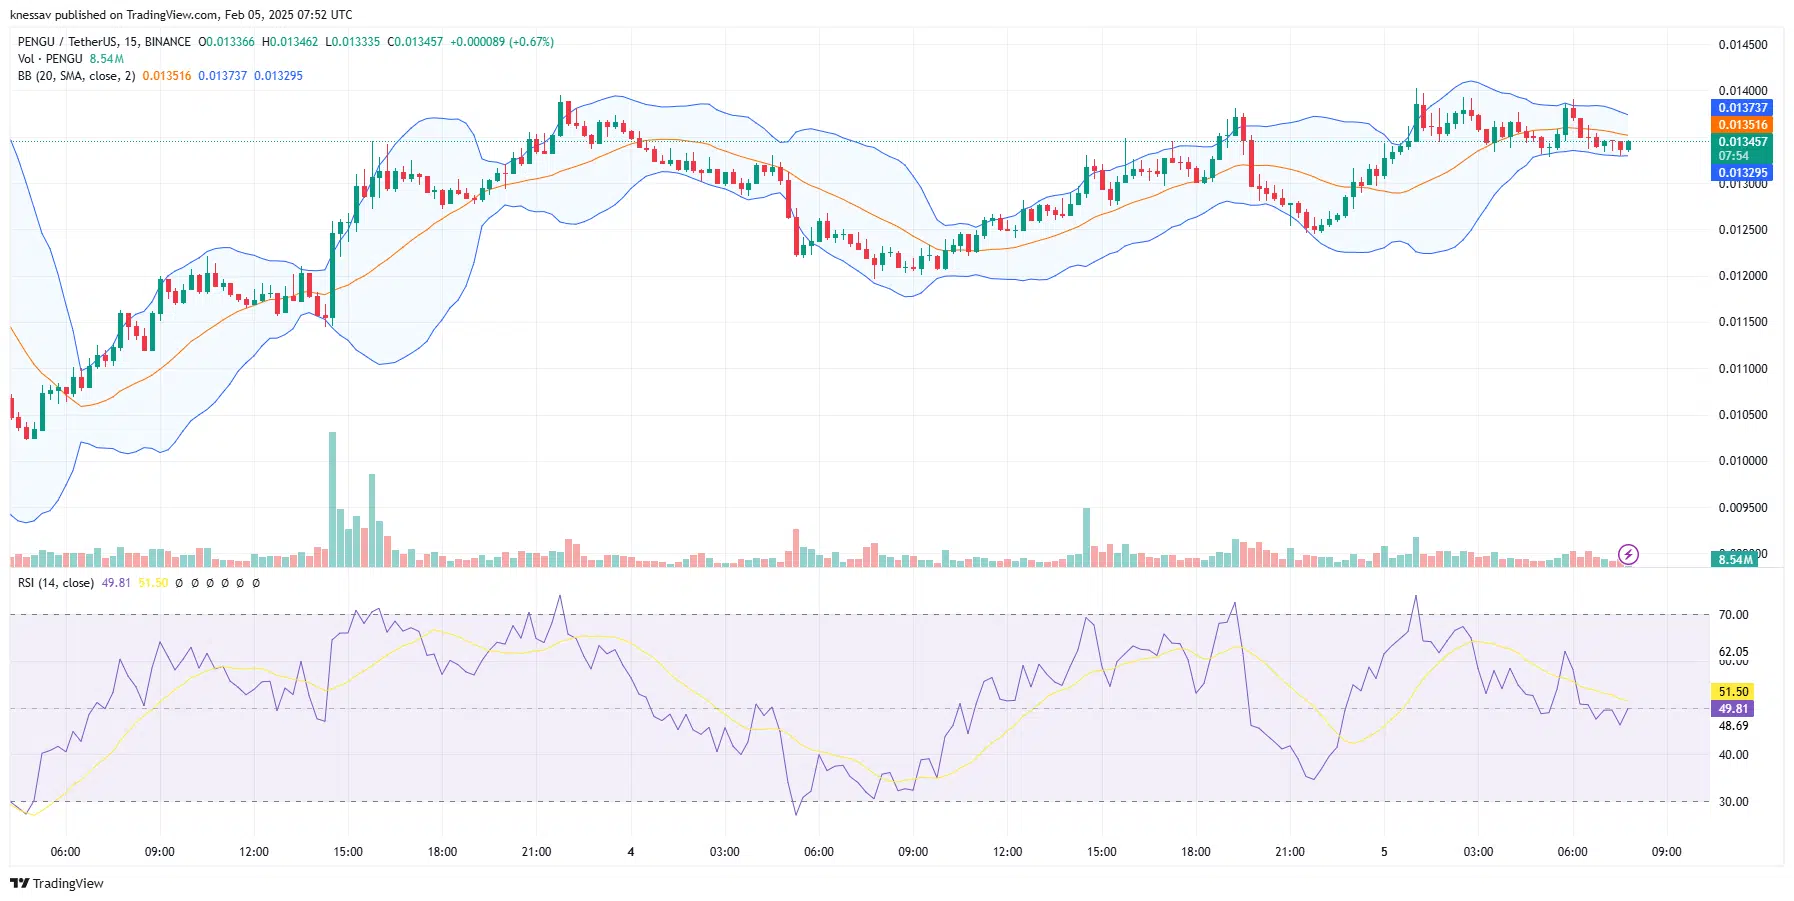This screenshot has height=901, width=1794.
Task: Click the 30.00 RSI oversold level label
Action: (x=1733, y=802)
